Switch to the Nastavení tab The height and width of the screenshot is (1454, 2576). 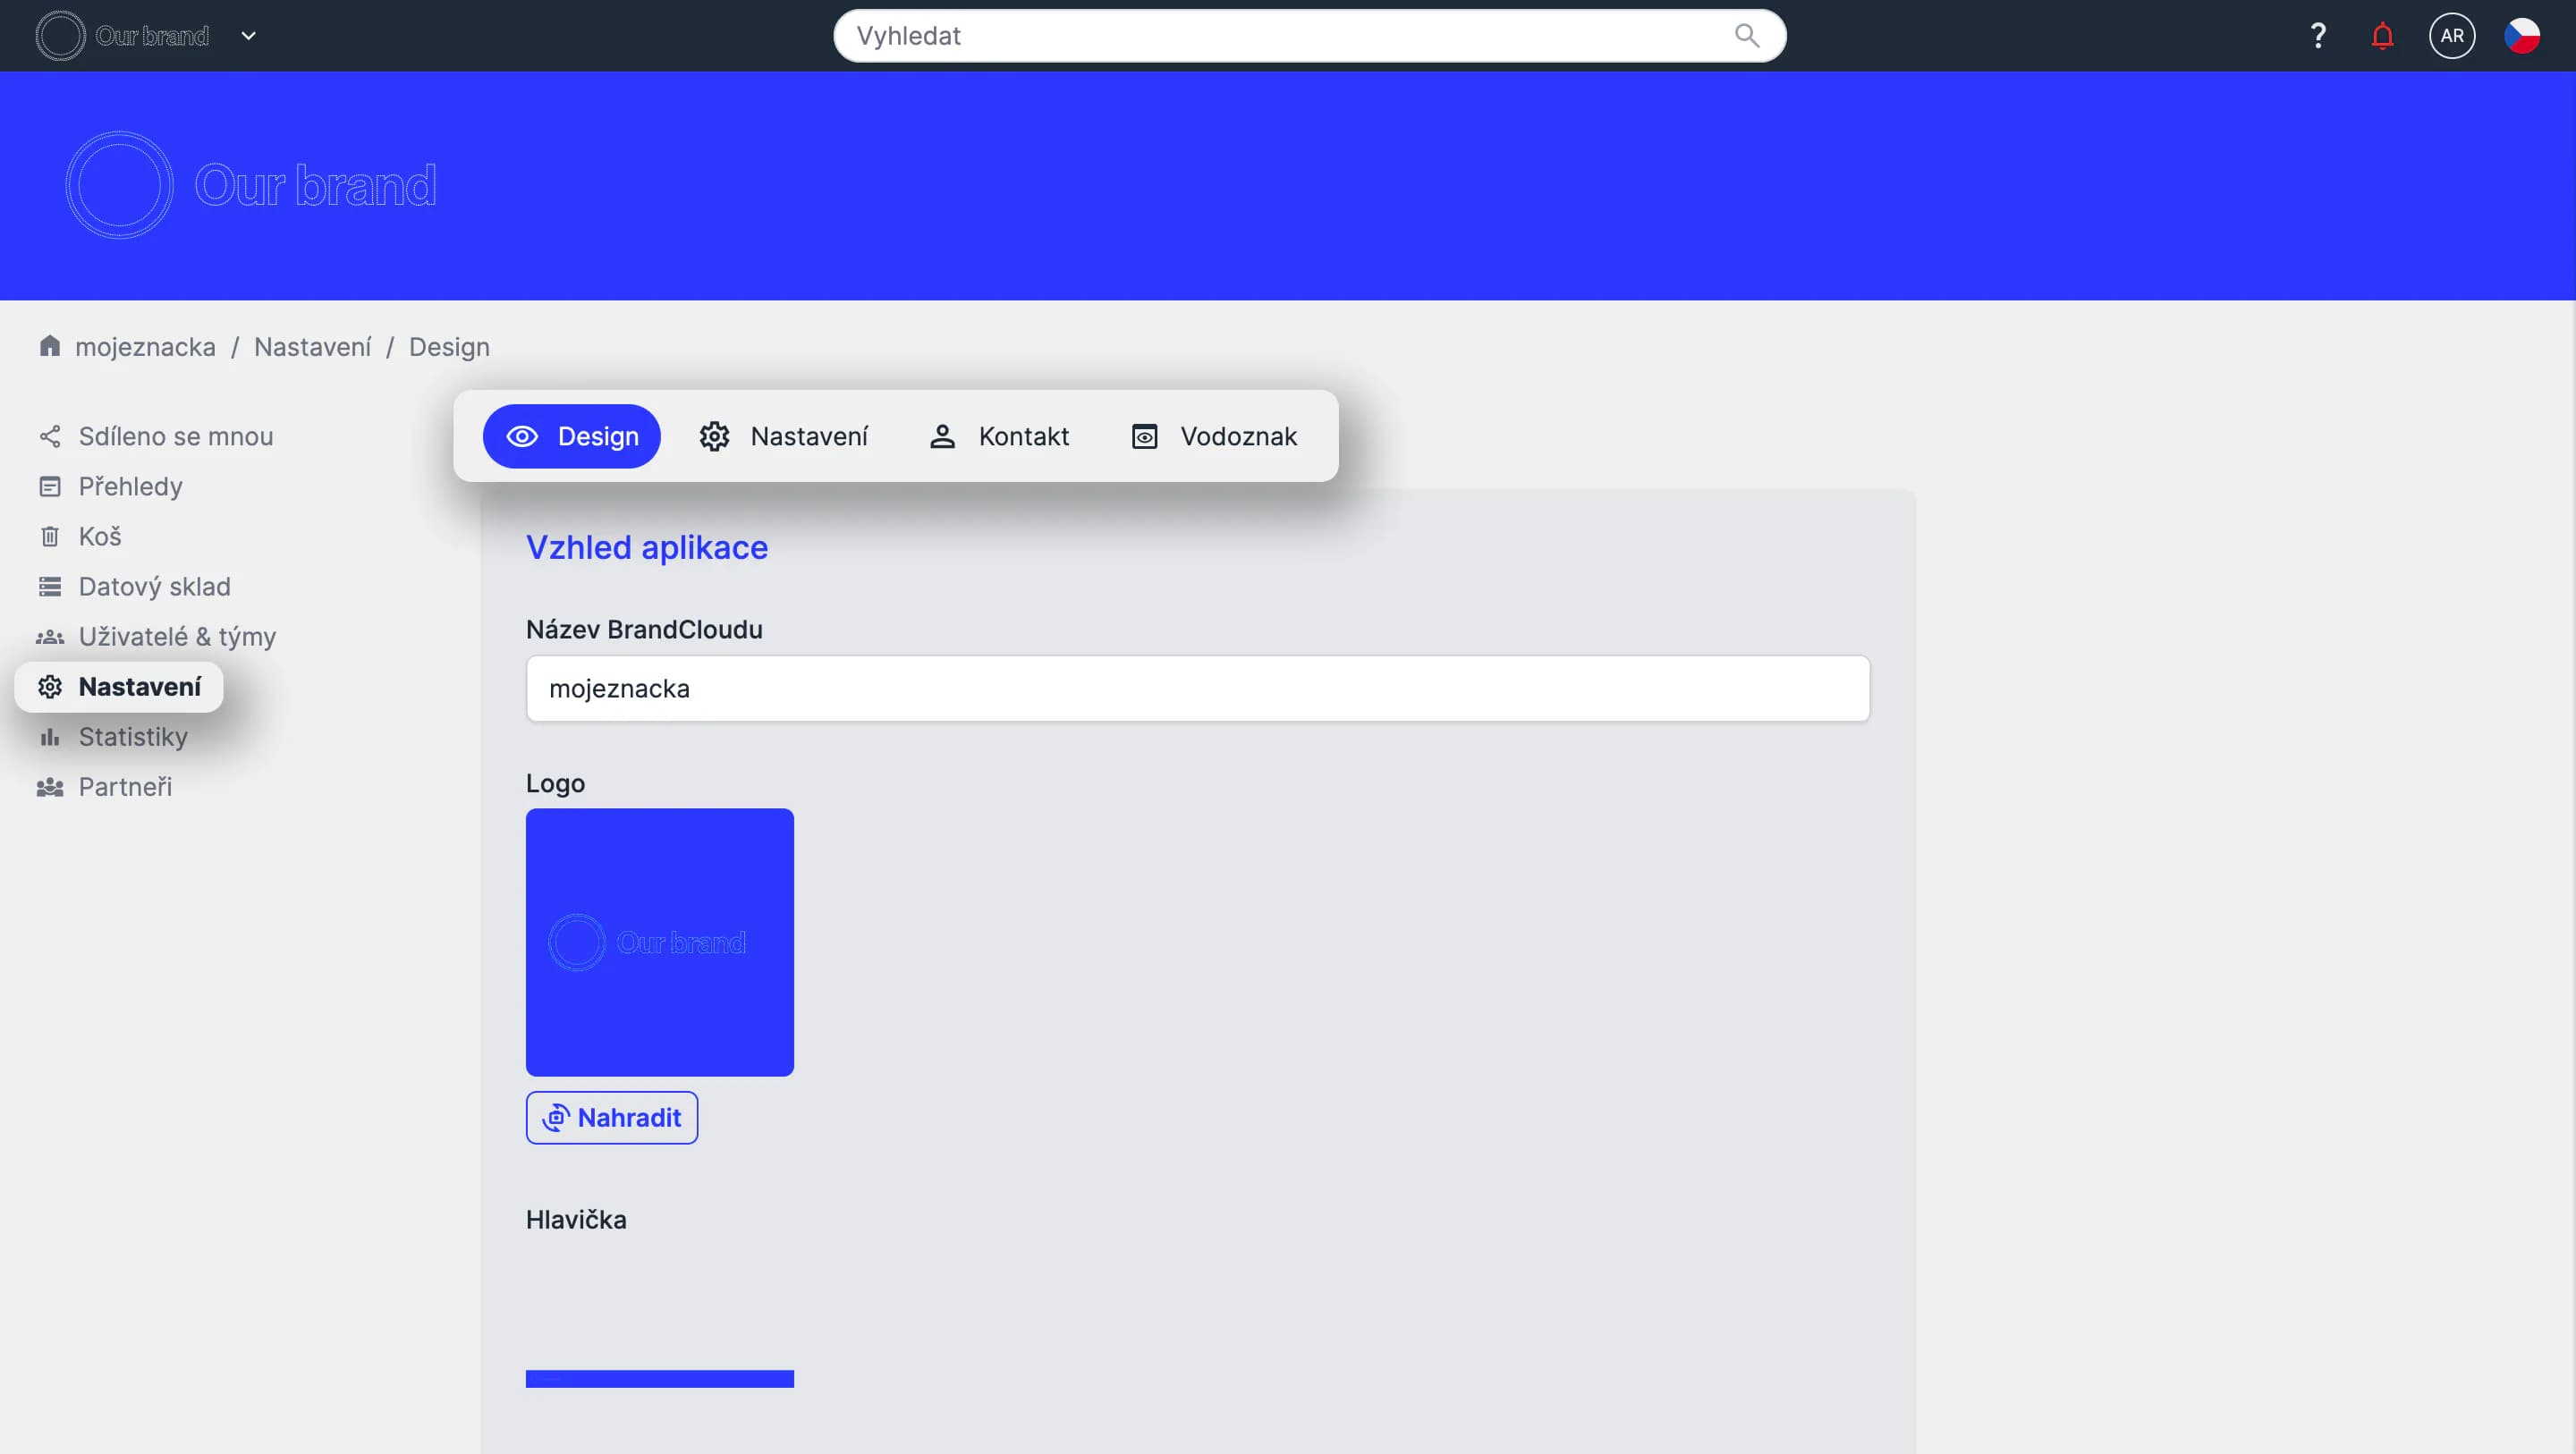(x=784, y=436)
